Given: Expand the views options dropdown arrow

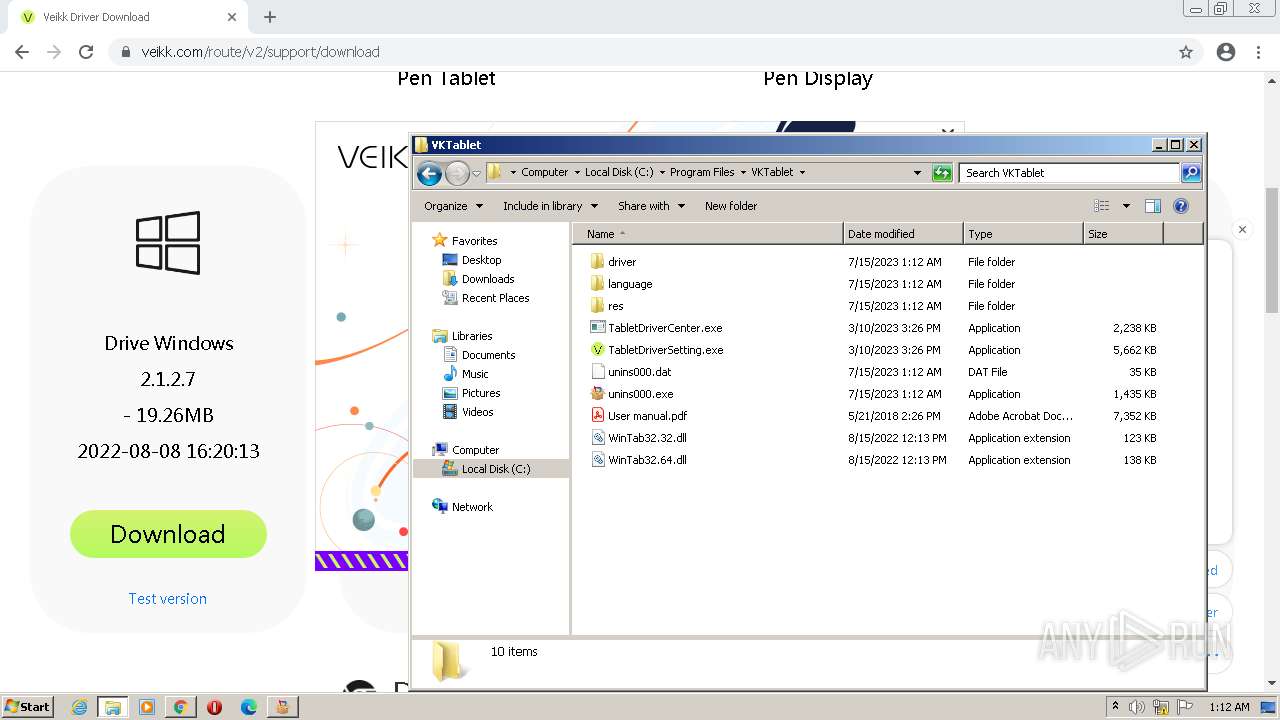Looking at the screenshot, I should tap(1126, 206).
